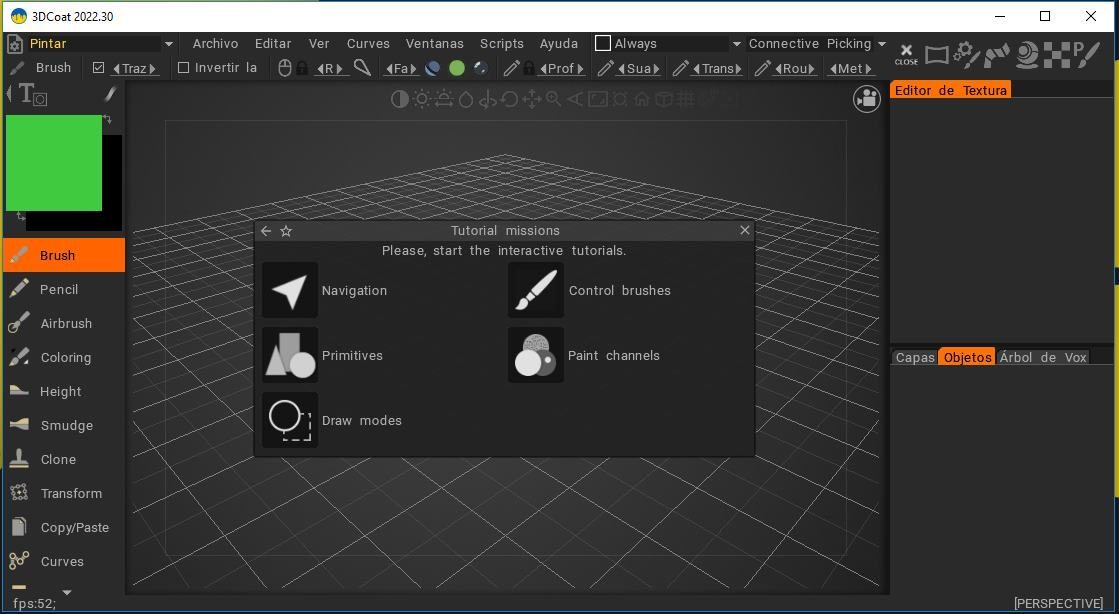
Task: Expand more tools arrow below Curves
Action: click(x=67, y=592)
